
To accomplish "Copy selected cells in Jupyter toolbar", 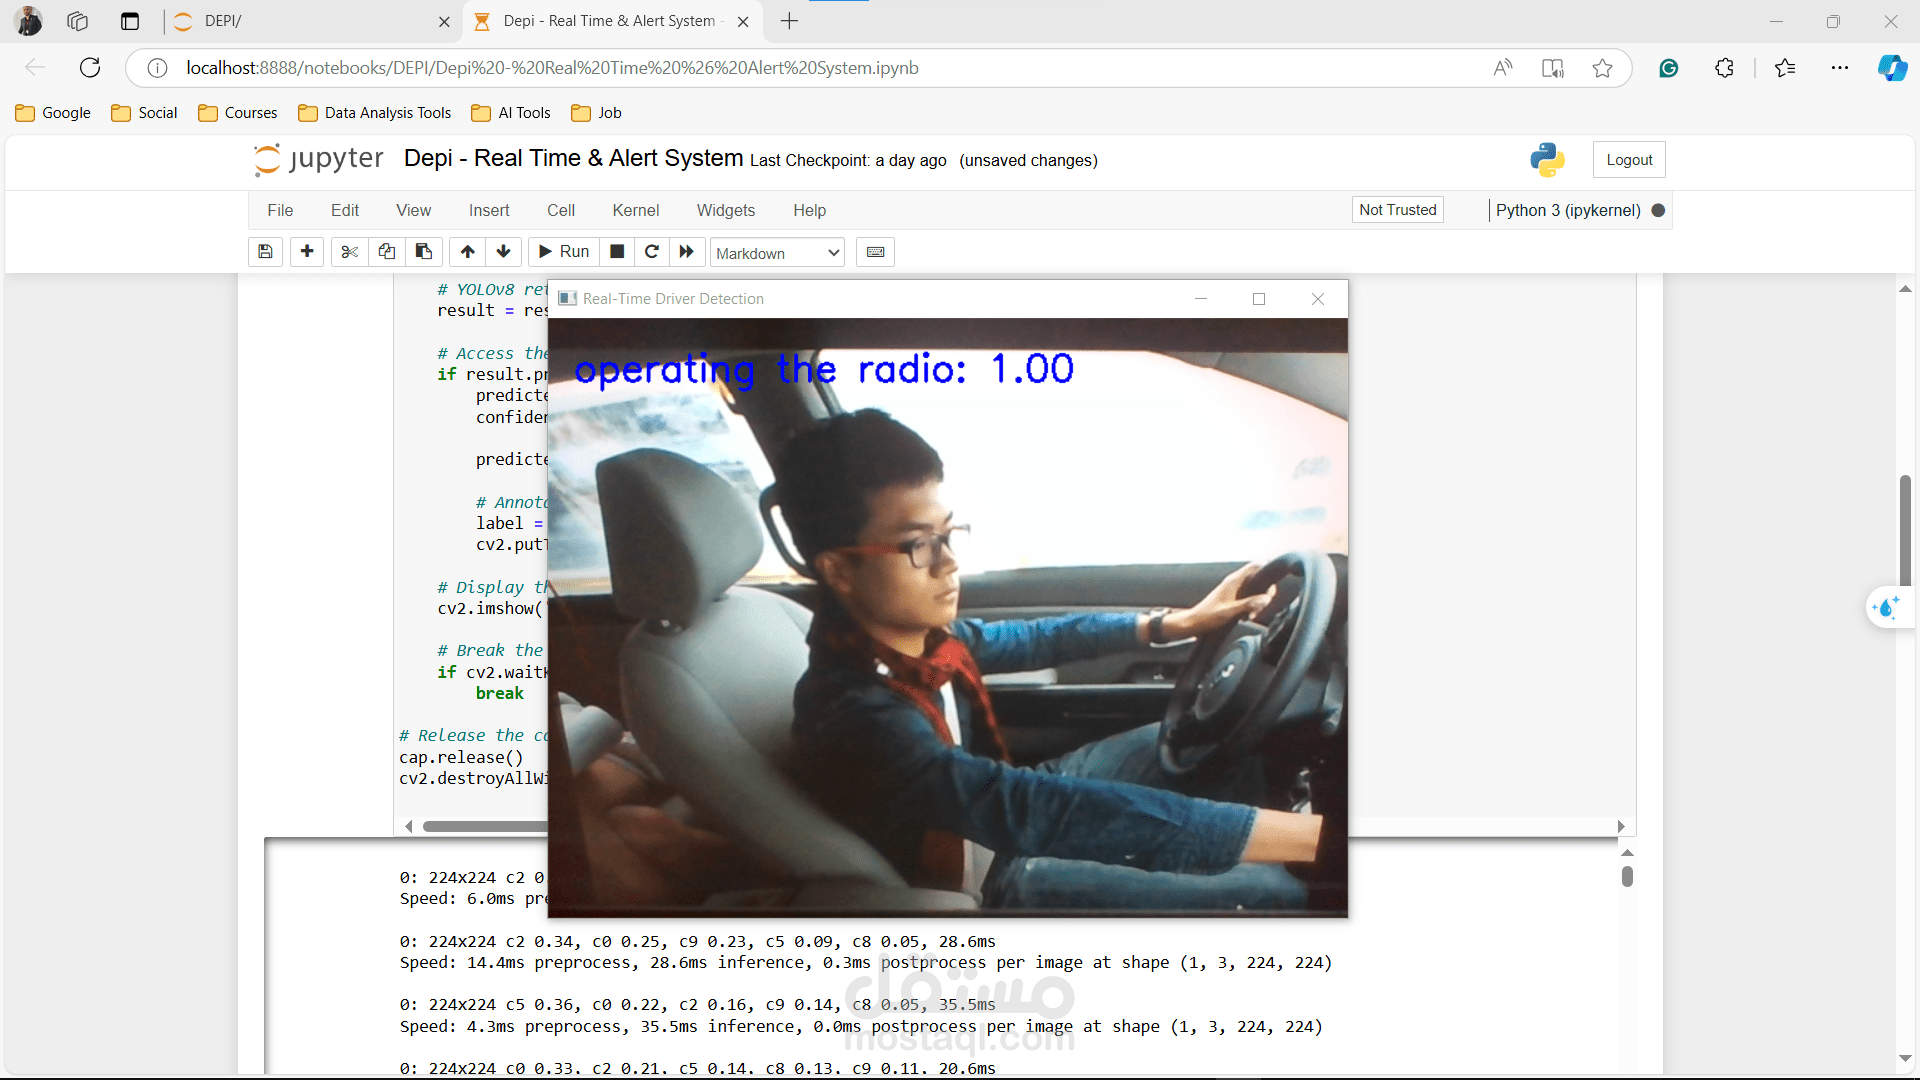I will click(387, 252).
